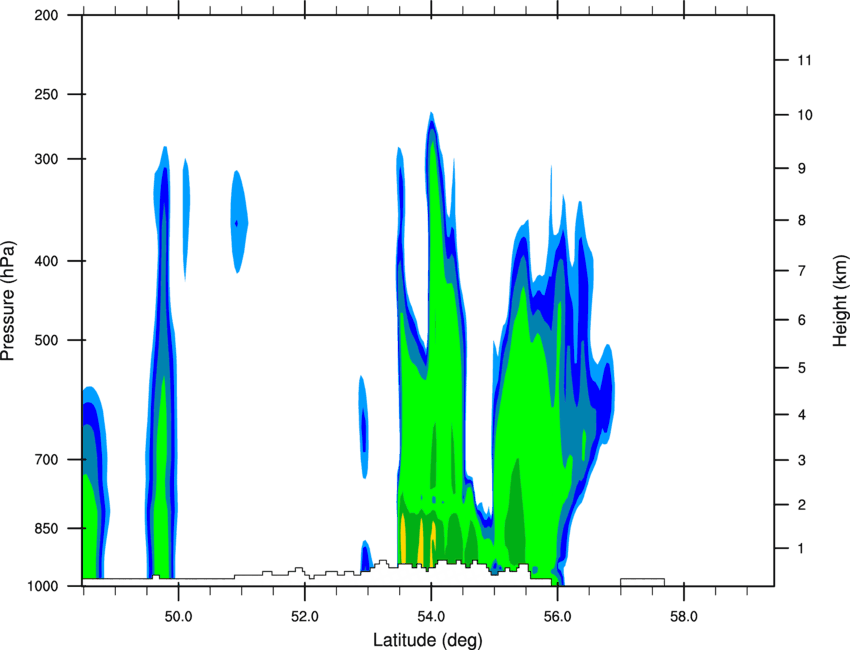Click the 'Latitude (deg)' axis title
This screenshot has width=850, height=650.
tap(427, 640)
